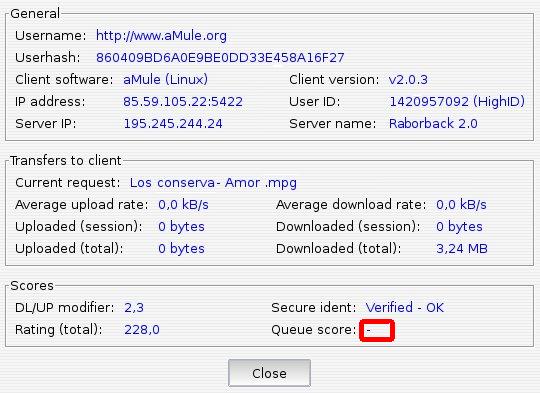Click the DL/UP modifier value 2,3
Viewport: 540px width, 393px height.
(x=134, y=308)
